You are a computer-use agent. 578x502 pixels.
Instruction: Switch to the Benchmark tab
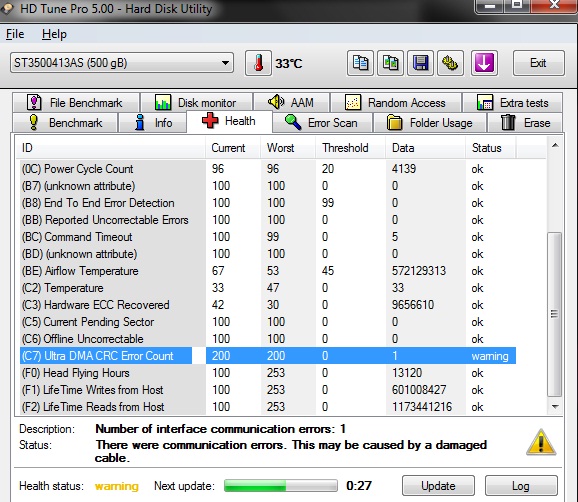tap(65, 123)
